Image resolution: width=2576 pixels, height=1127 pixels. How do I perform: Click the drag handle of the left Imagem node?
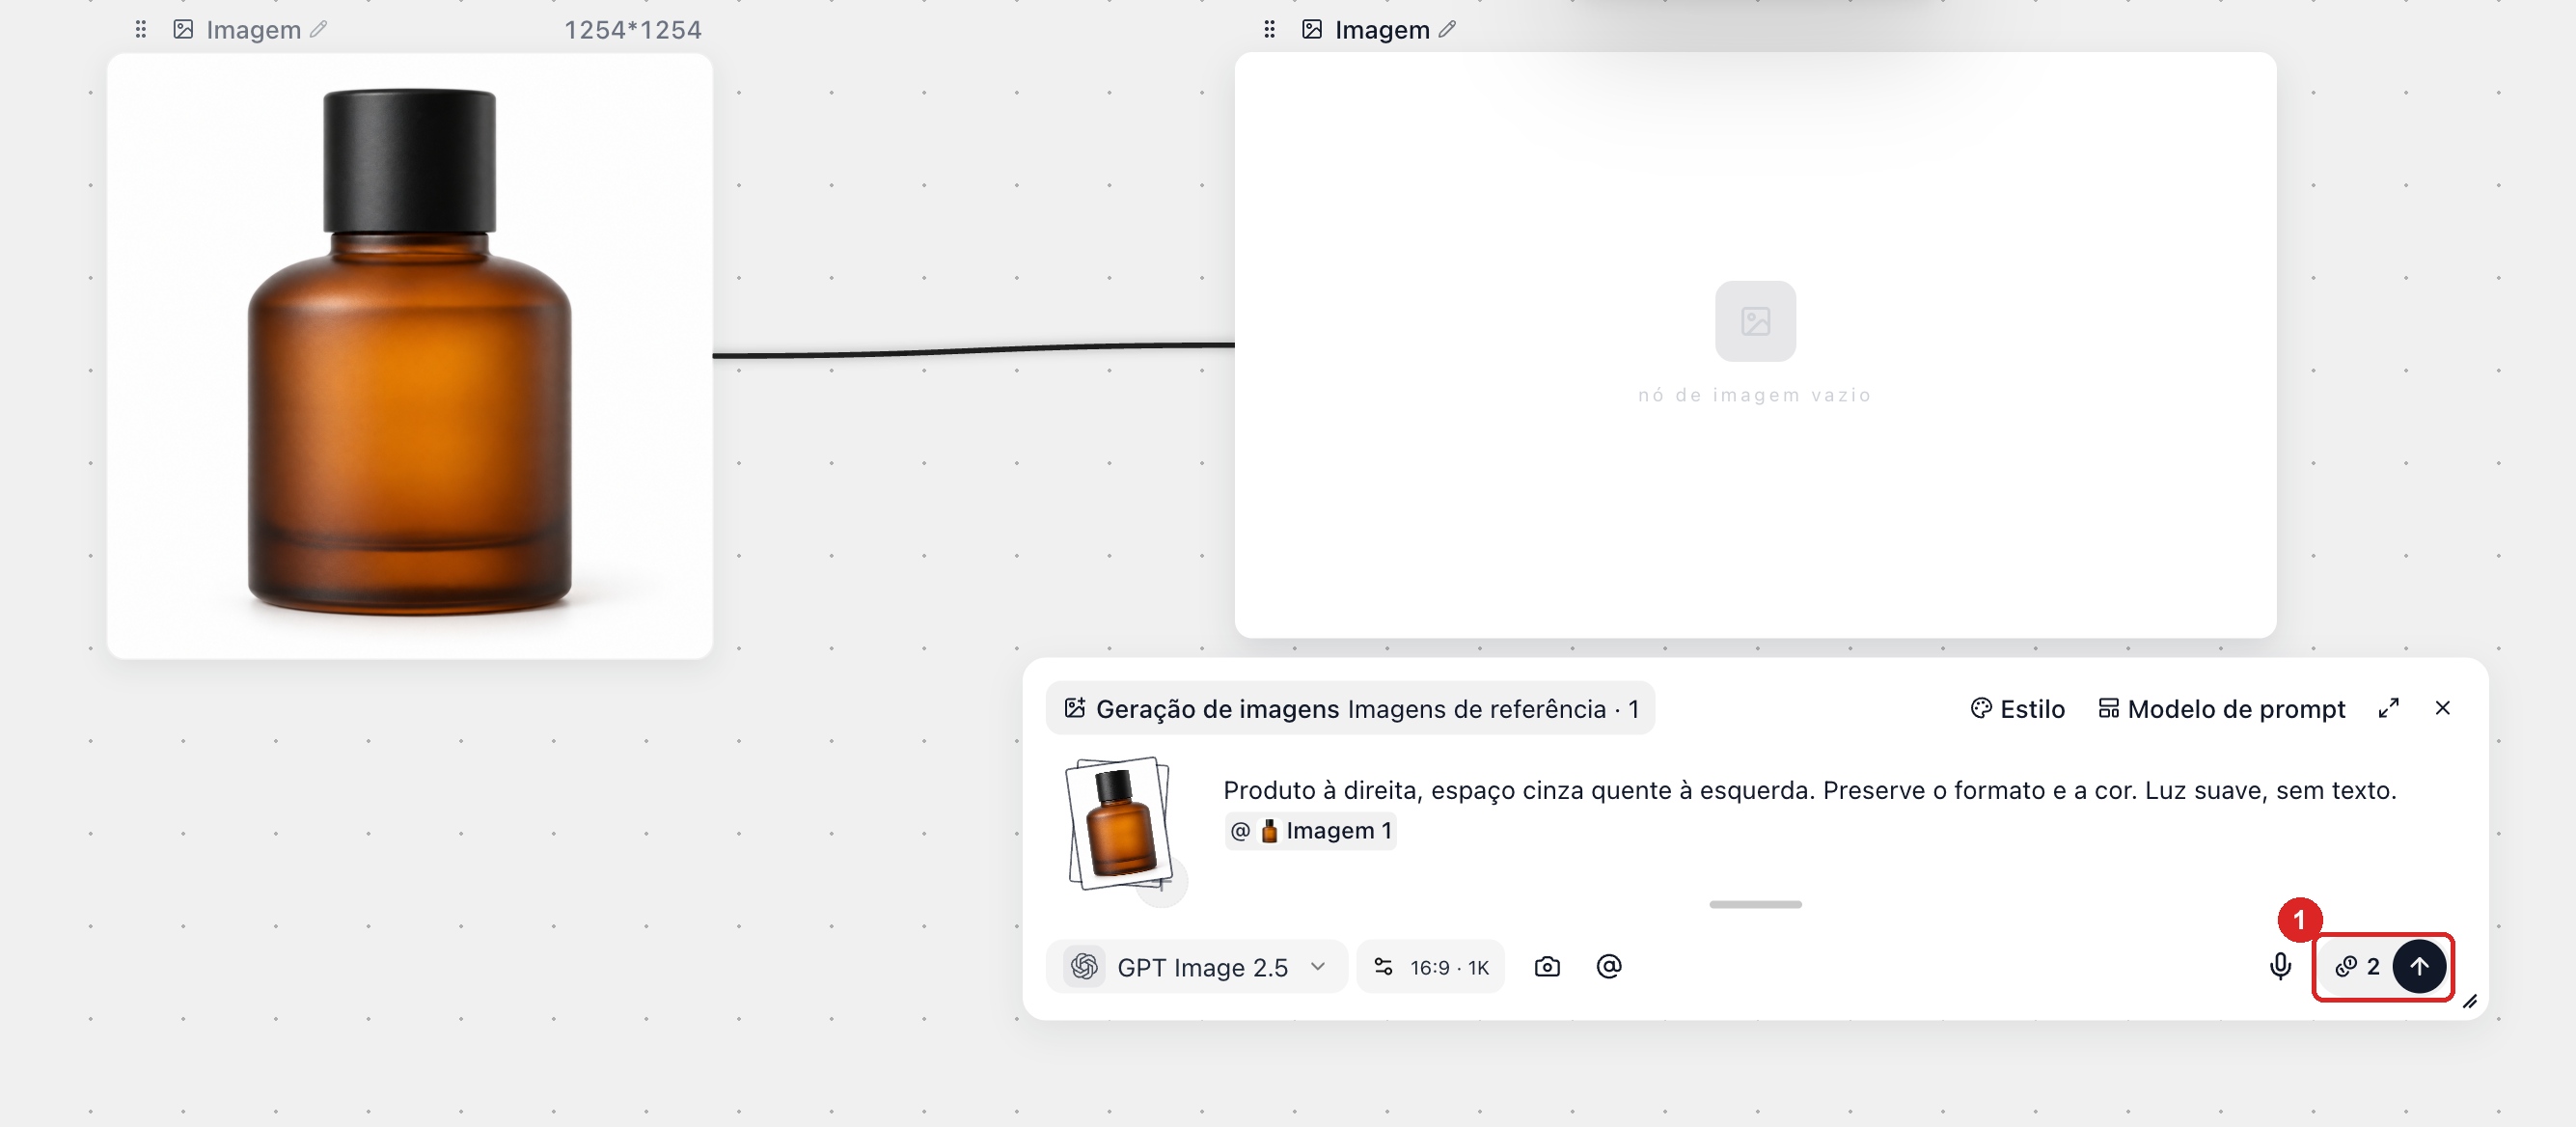pyautogui.click(x=141, y=30)
